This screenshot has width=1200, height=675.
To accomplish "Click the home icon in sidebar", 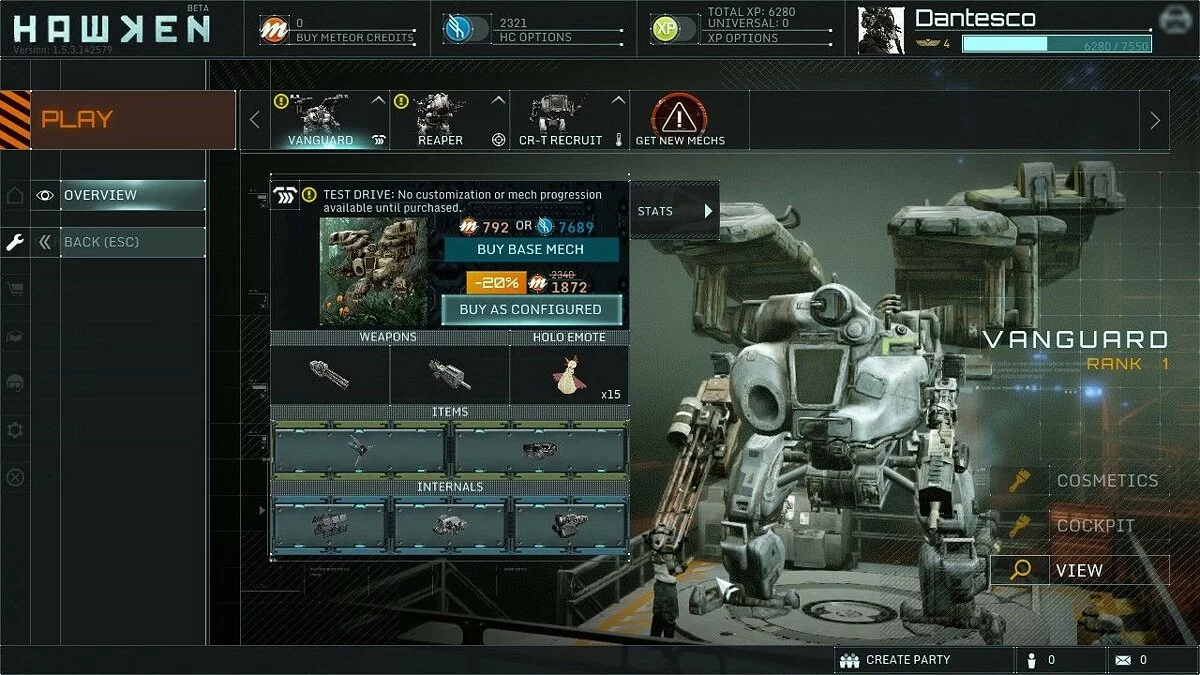I will pyautogui.click(x=15, y=195).
